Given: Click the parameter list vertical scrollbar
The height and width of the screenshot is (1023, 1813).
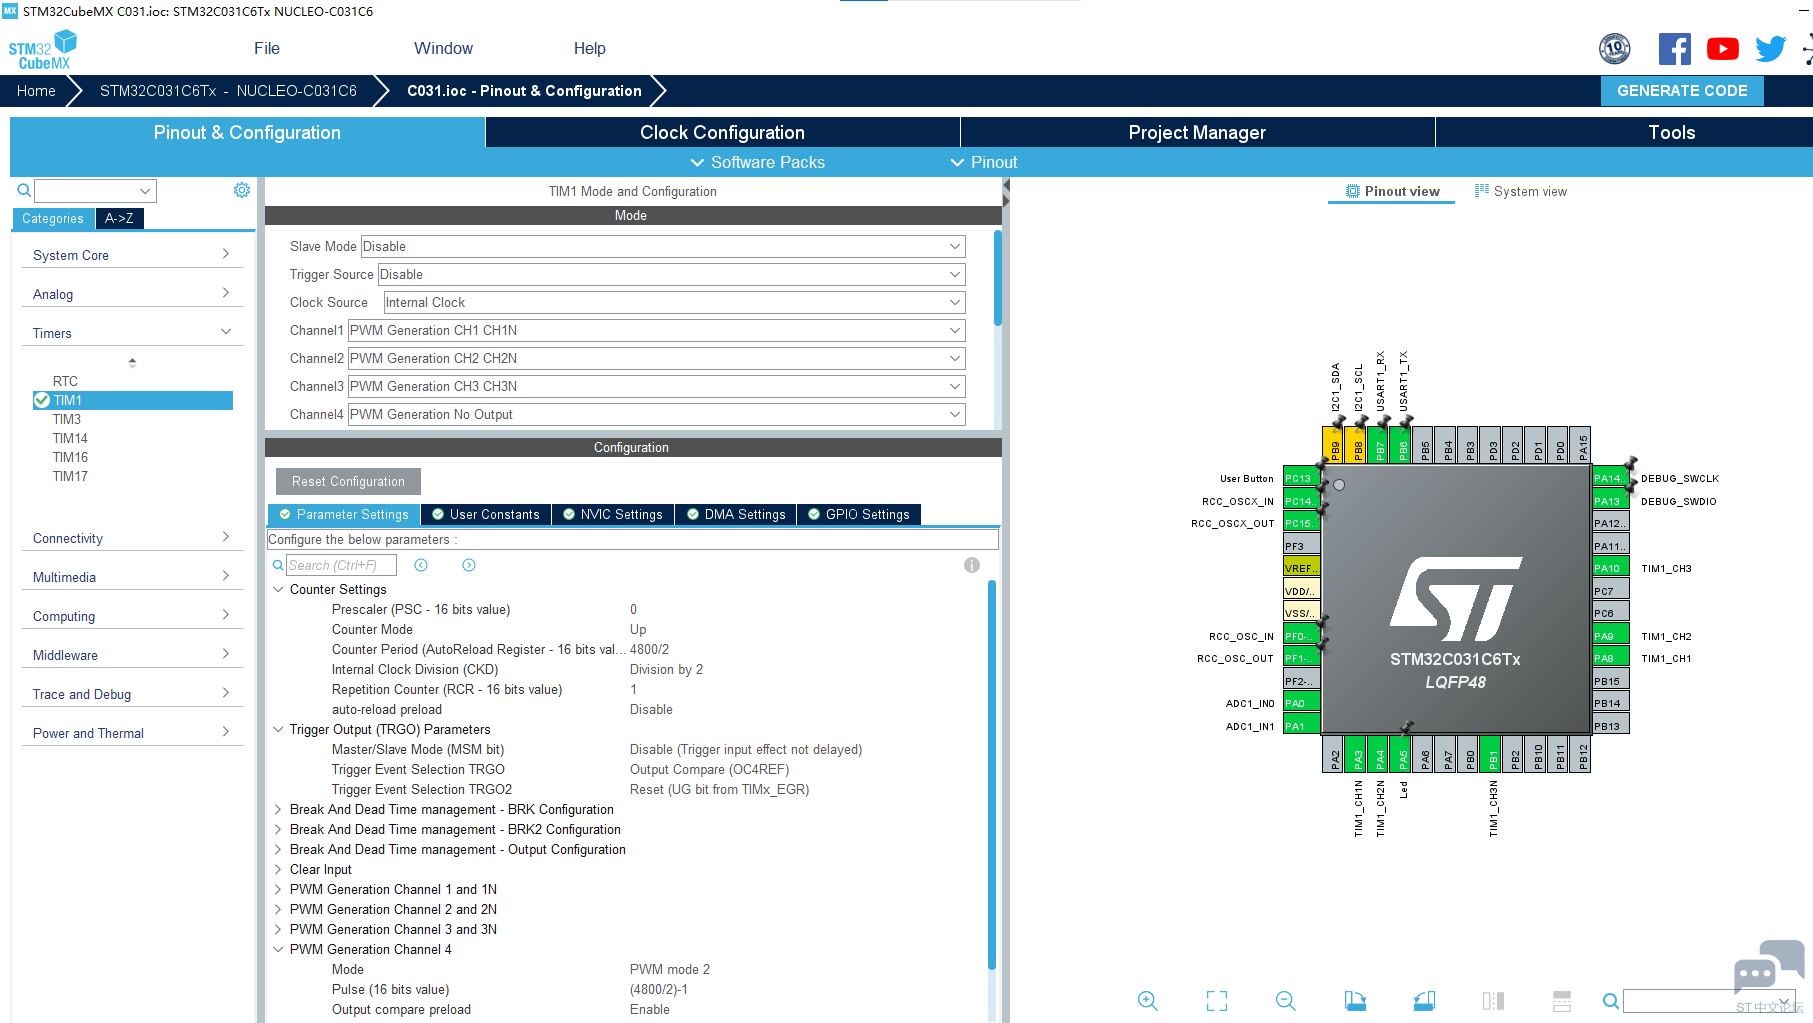Looking at the screenshot, I should [x=992, y=775].
